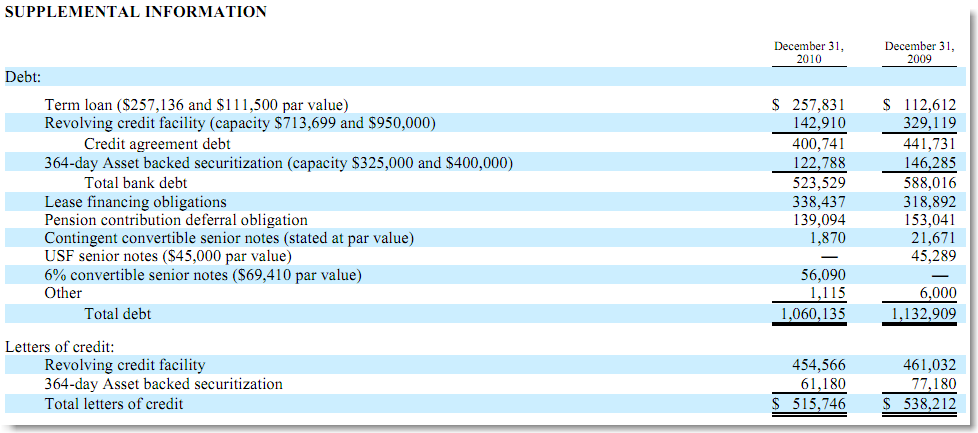Select value 1,870

(x=828, y=238)
